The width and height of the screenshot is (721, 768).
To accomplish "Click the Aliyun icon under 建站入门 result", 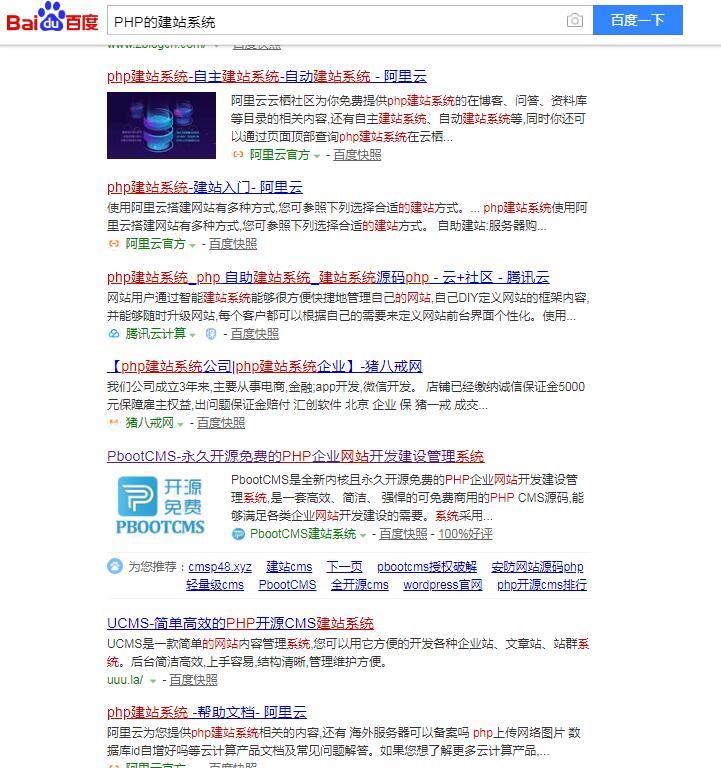I will coord(114,243).
